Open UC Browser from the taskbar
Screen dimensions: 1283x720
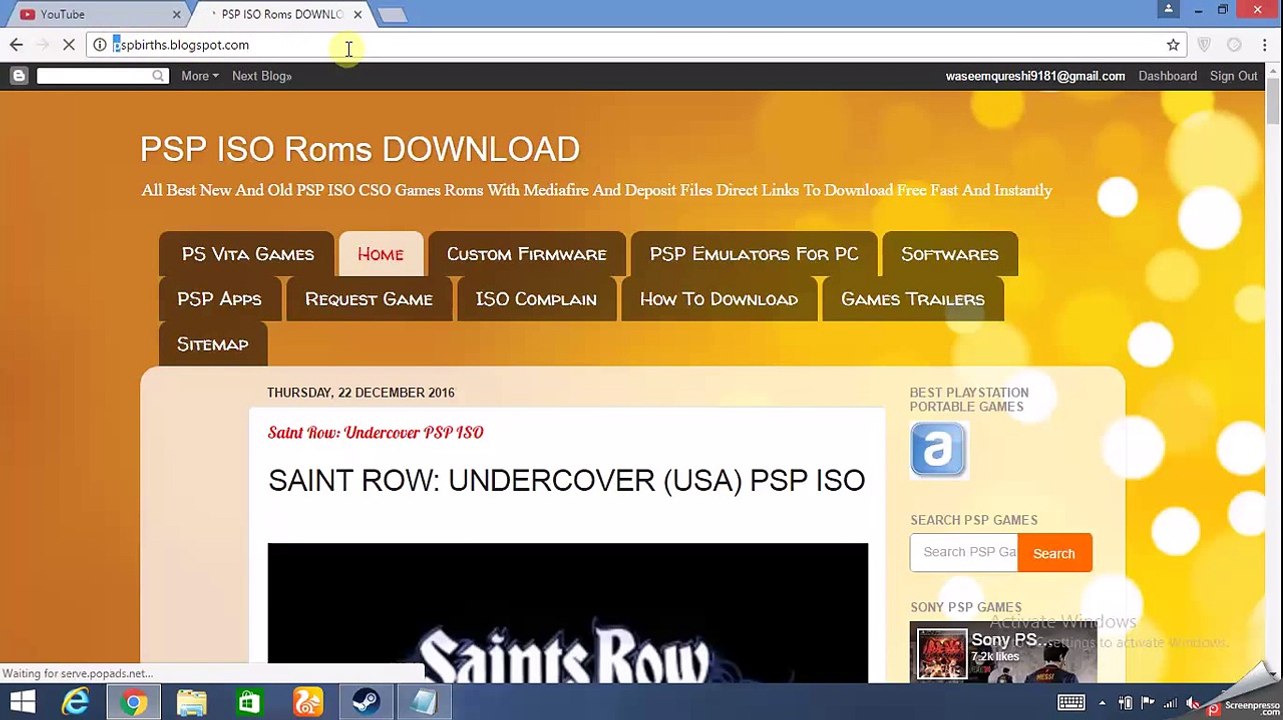coord(308,702)
